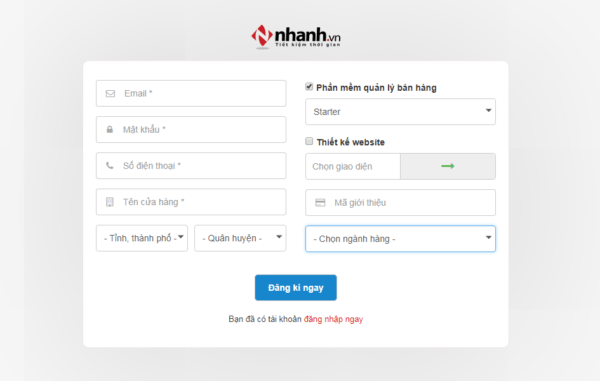The height and width of the screenshot is (381, 600).
Task: Click the lock icon in password field
Action: 110,130
